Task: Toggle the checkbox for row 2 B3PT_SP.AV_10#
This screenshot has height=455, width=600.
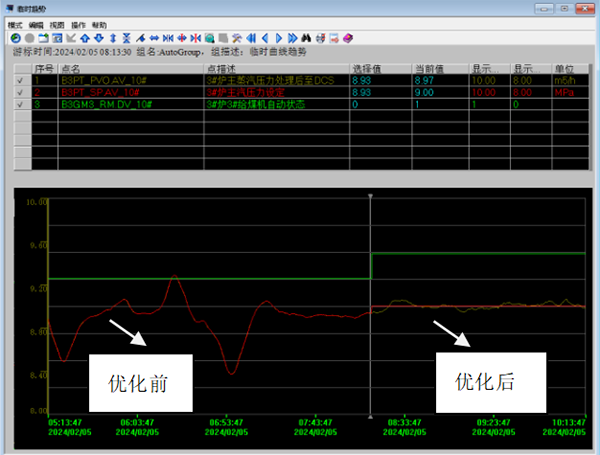Action: point(22,91)
